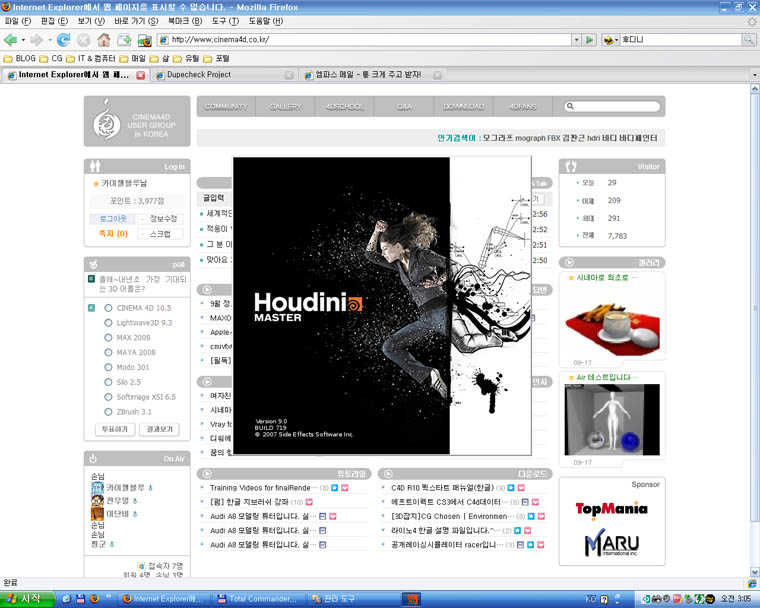Select the Modo 301 poll option
Image resolution: width=760 pixels, height=608 pixels.
108,368
